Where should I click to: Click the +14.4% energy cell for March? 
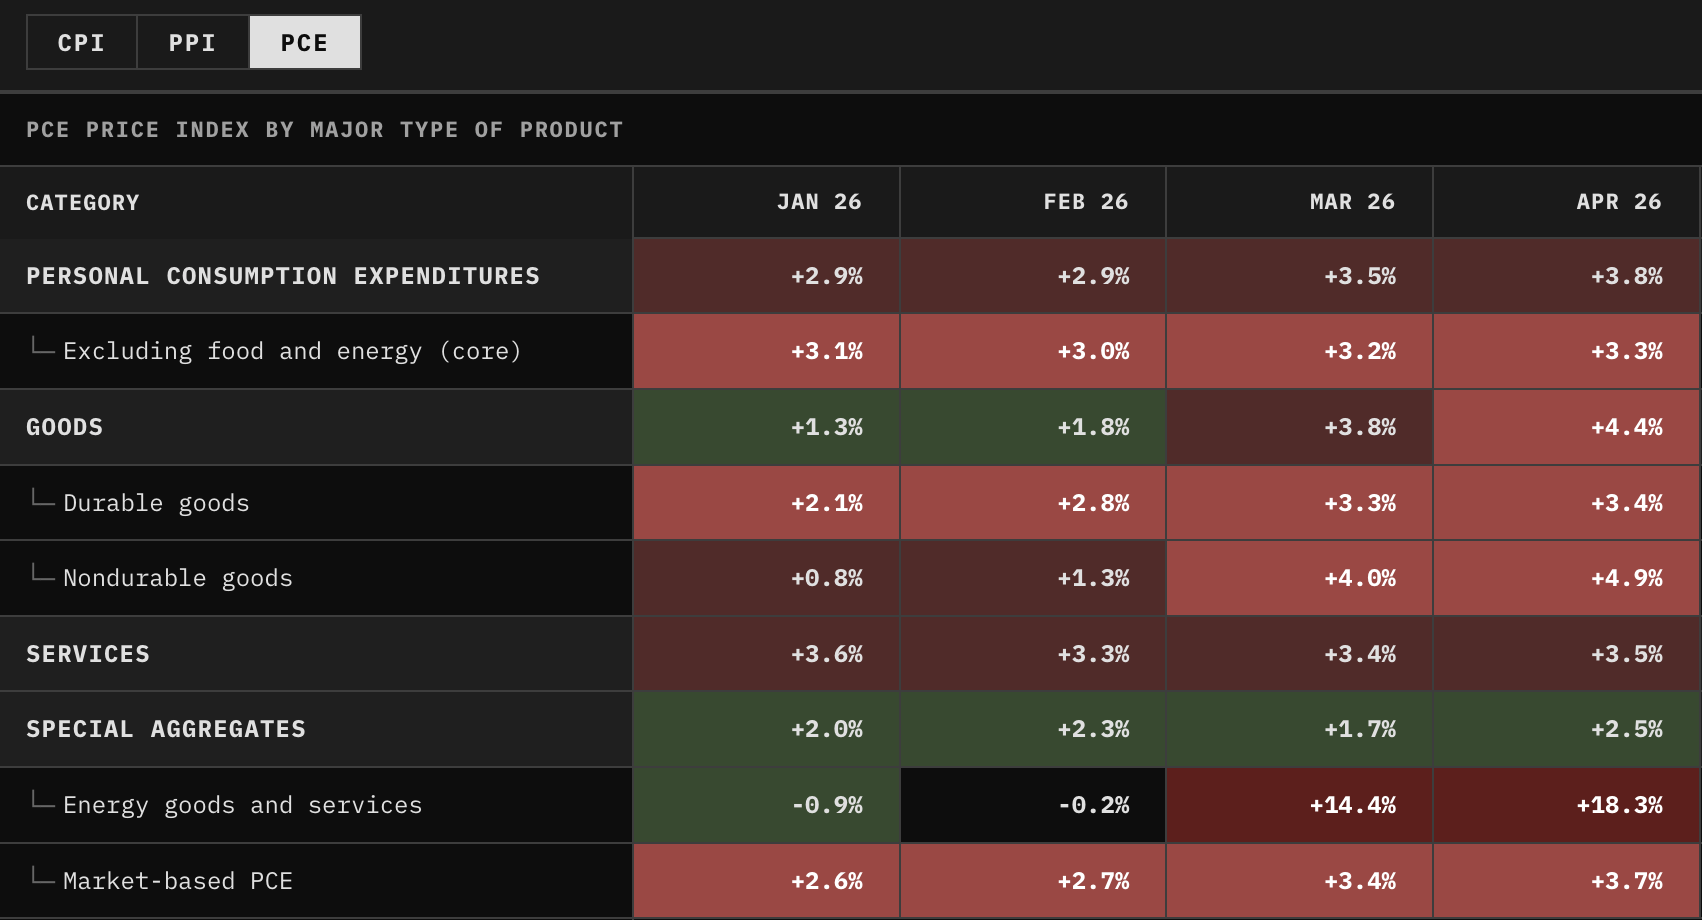(x=1300, y=805)
